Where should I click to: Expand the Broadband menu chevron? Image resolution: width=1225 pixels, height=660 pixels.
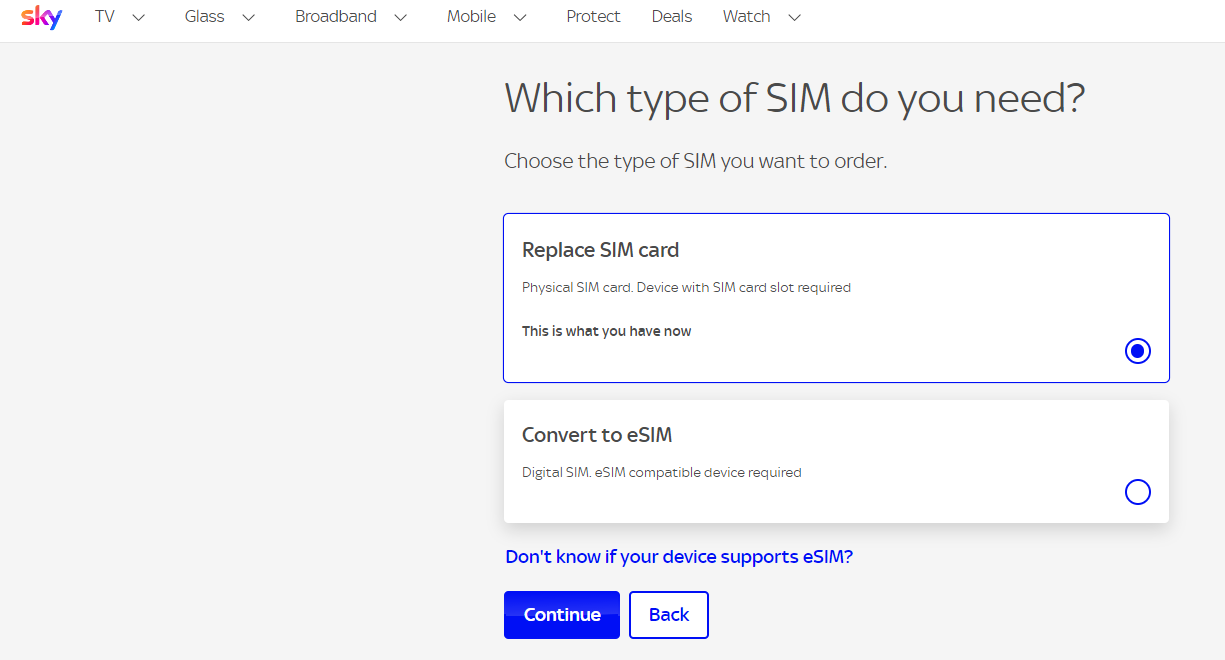pyautogui.click(x=401, y=17)
